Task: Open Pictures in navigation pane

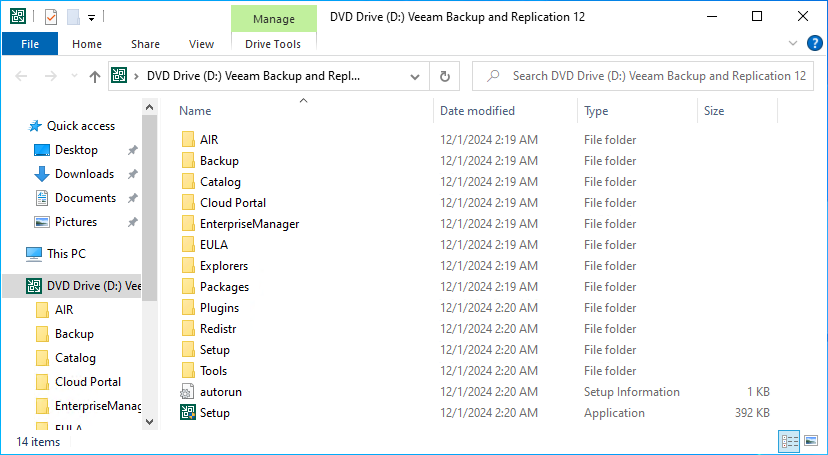Action: (76, 222)
